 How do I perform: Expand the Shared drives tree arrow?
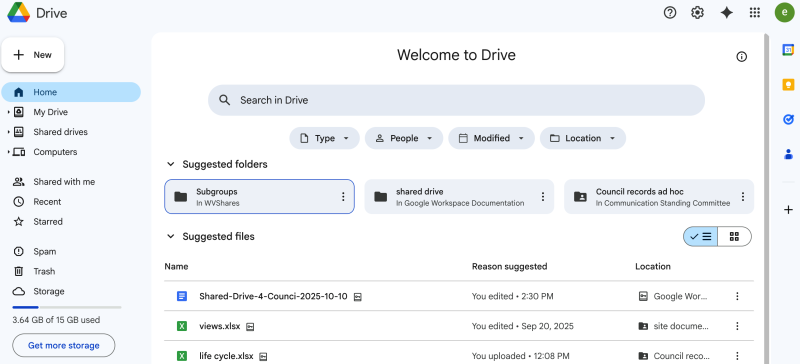9,132
